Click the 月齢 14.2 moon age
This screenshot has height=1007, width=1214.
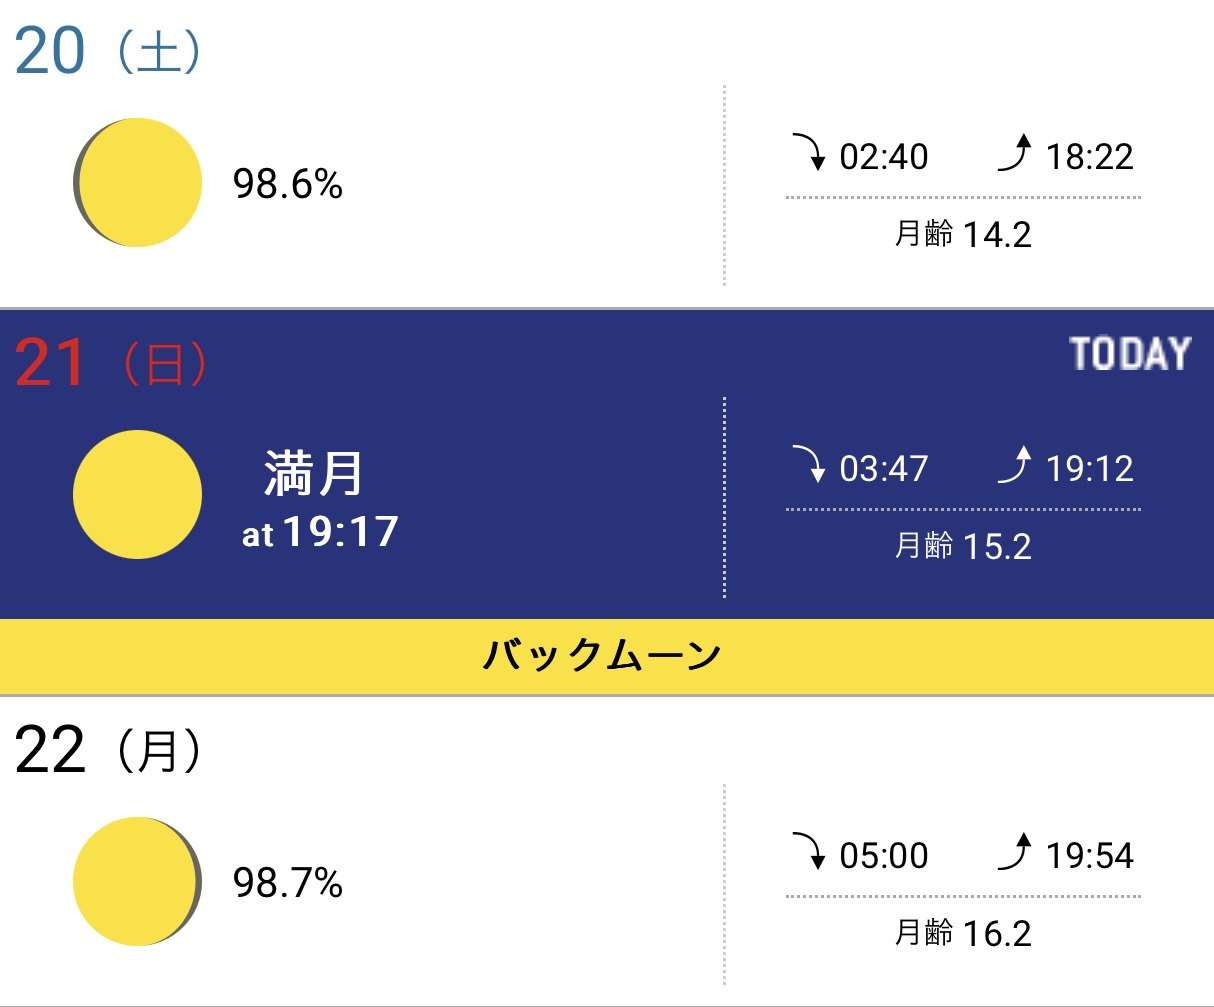coord(963,234)
